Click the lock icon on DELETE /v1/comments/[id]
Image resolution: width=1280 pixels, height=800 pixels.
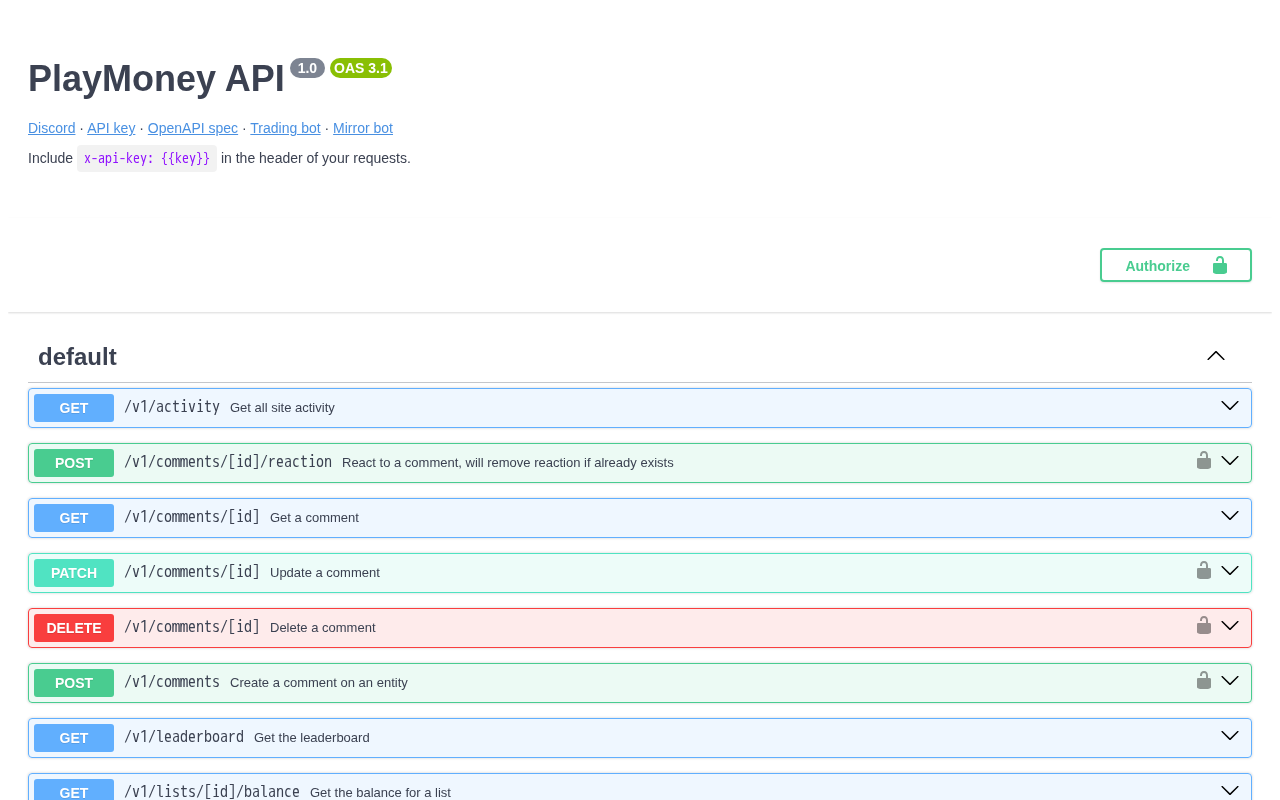1204,626
